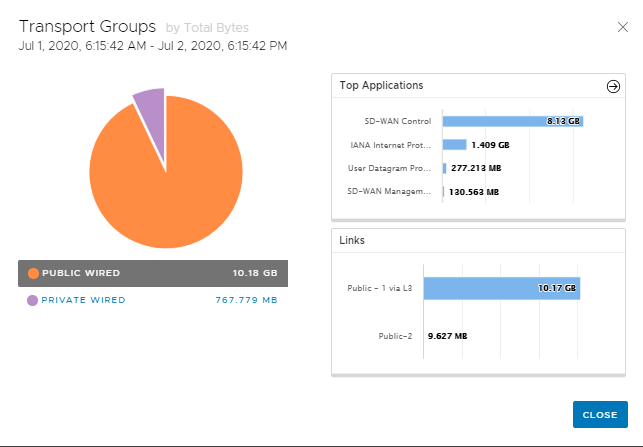The width and height of the screenshot is (643, 447).
Task: Click the SD-WAN Control application label
Action: coord(398,121)
